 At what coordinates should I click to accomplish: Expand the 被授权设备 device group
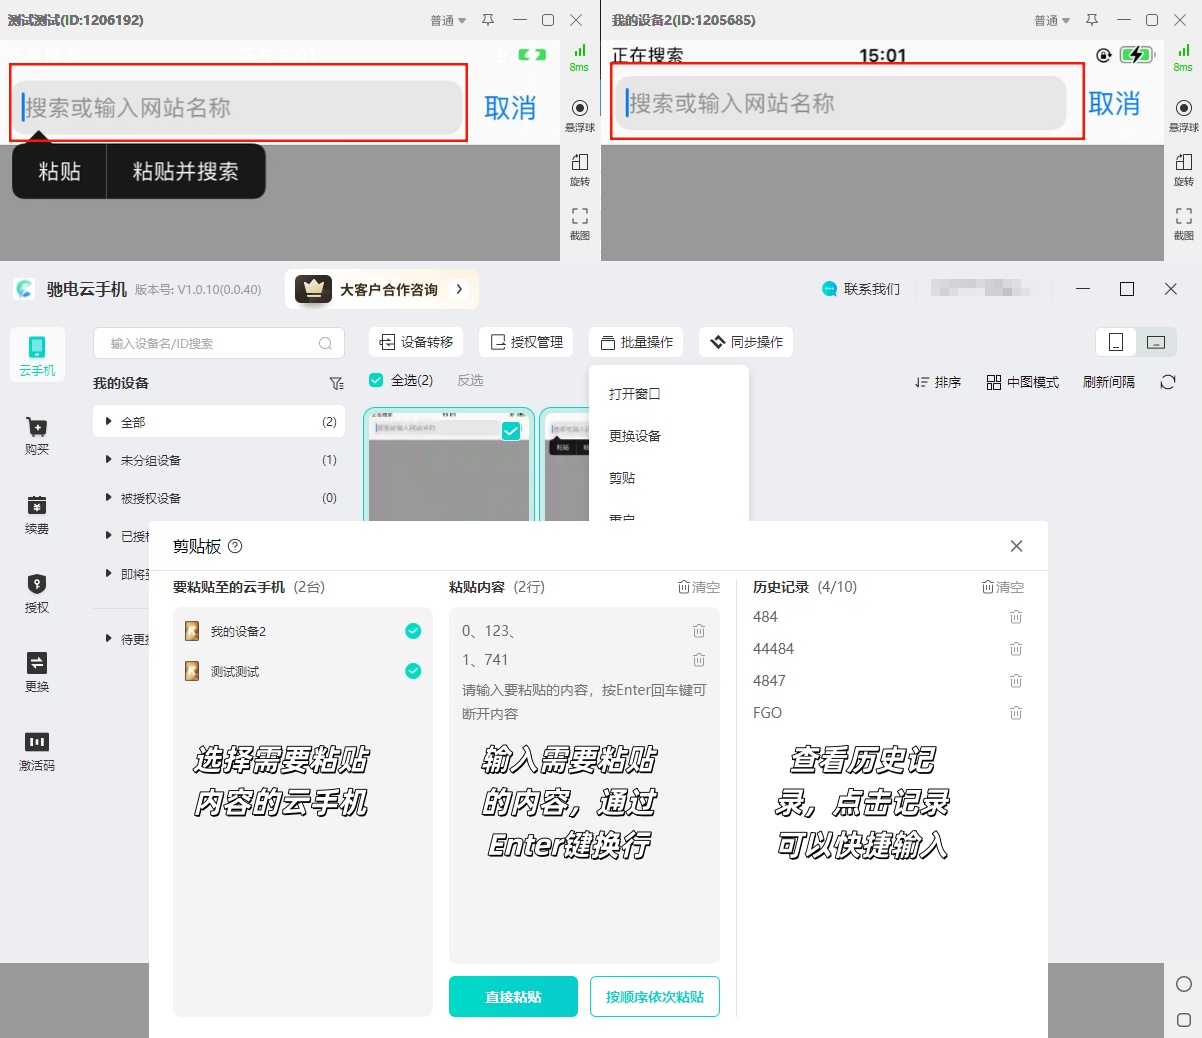109,498
